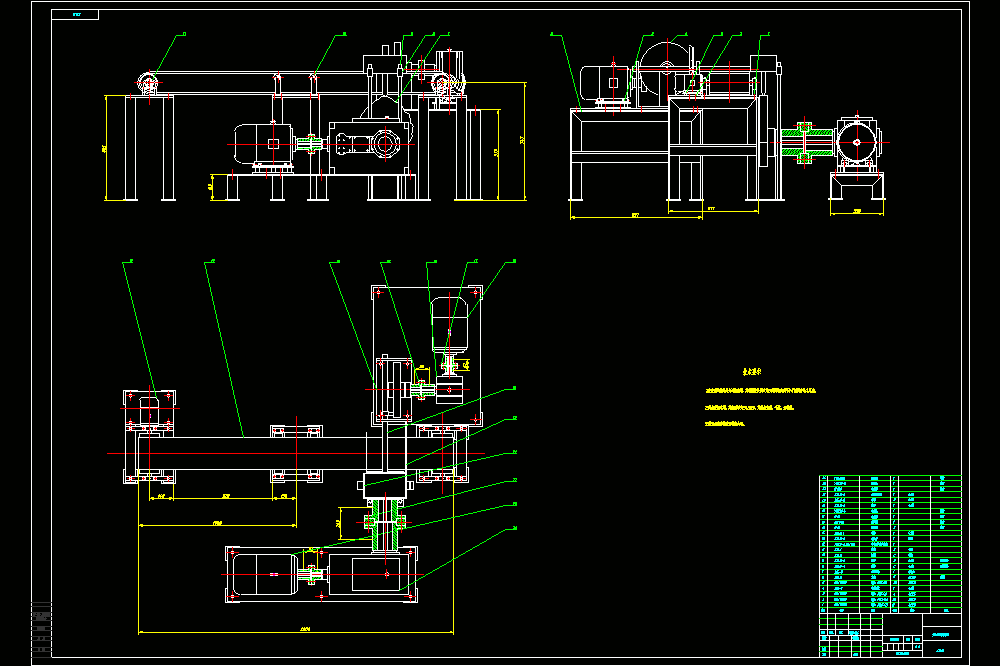The height and width of the screenshot is (666, 1000).
Task: Click the motor at the bottom of the plan view
Action: (266, 574)
